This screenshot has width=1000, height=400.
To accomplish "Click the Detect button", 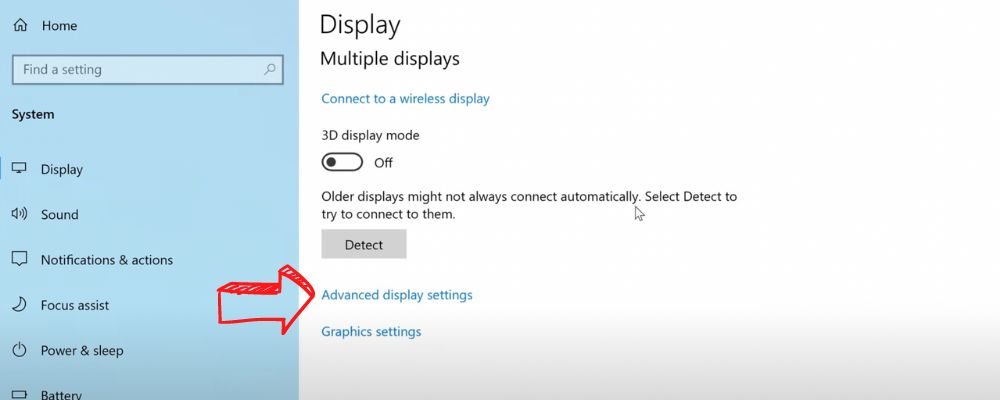I will (x=364, y=244).
